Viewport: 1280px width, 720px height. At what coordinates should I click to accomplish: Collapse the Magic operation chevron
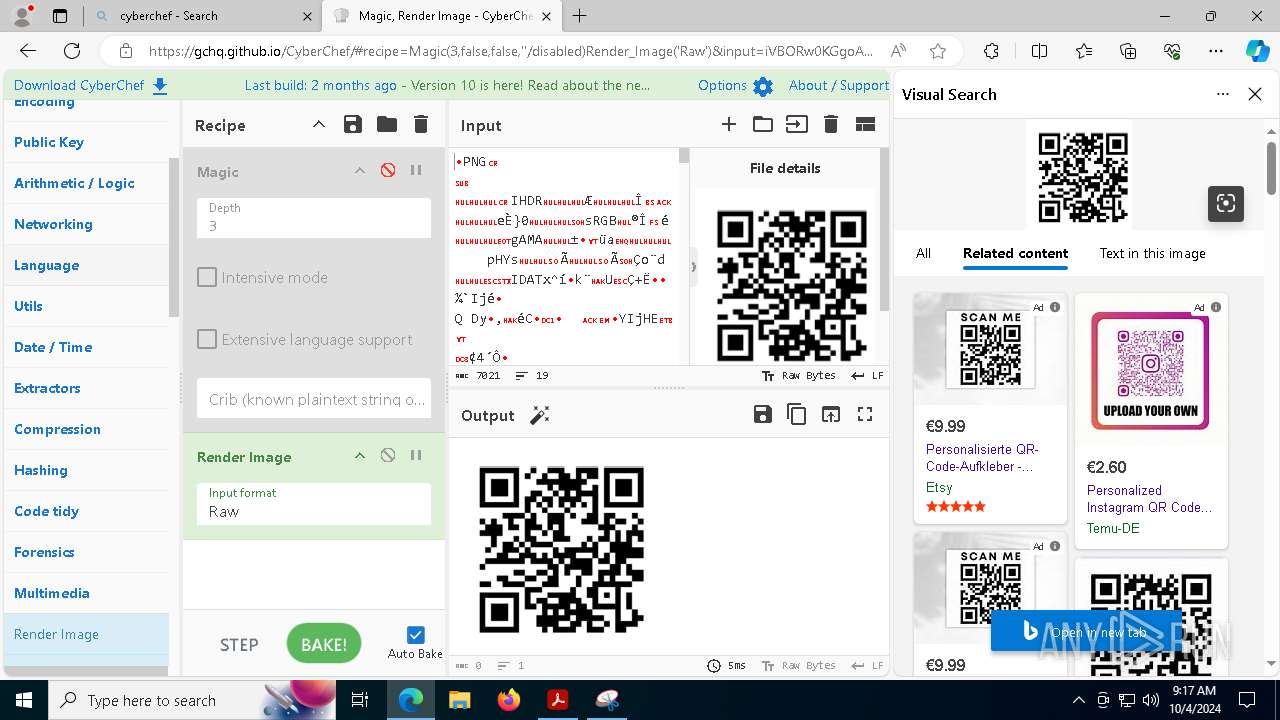(360, 171)
